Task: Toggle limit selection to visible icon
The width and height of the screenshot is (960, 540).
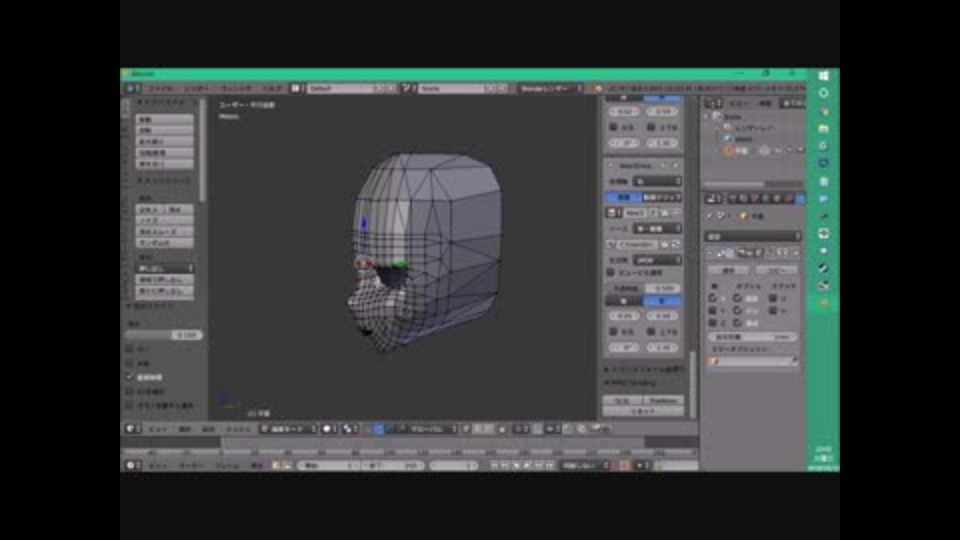Action: pyautogui.click(x=502, y=429)
